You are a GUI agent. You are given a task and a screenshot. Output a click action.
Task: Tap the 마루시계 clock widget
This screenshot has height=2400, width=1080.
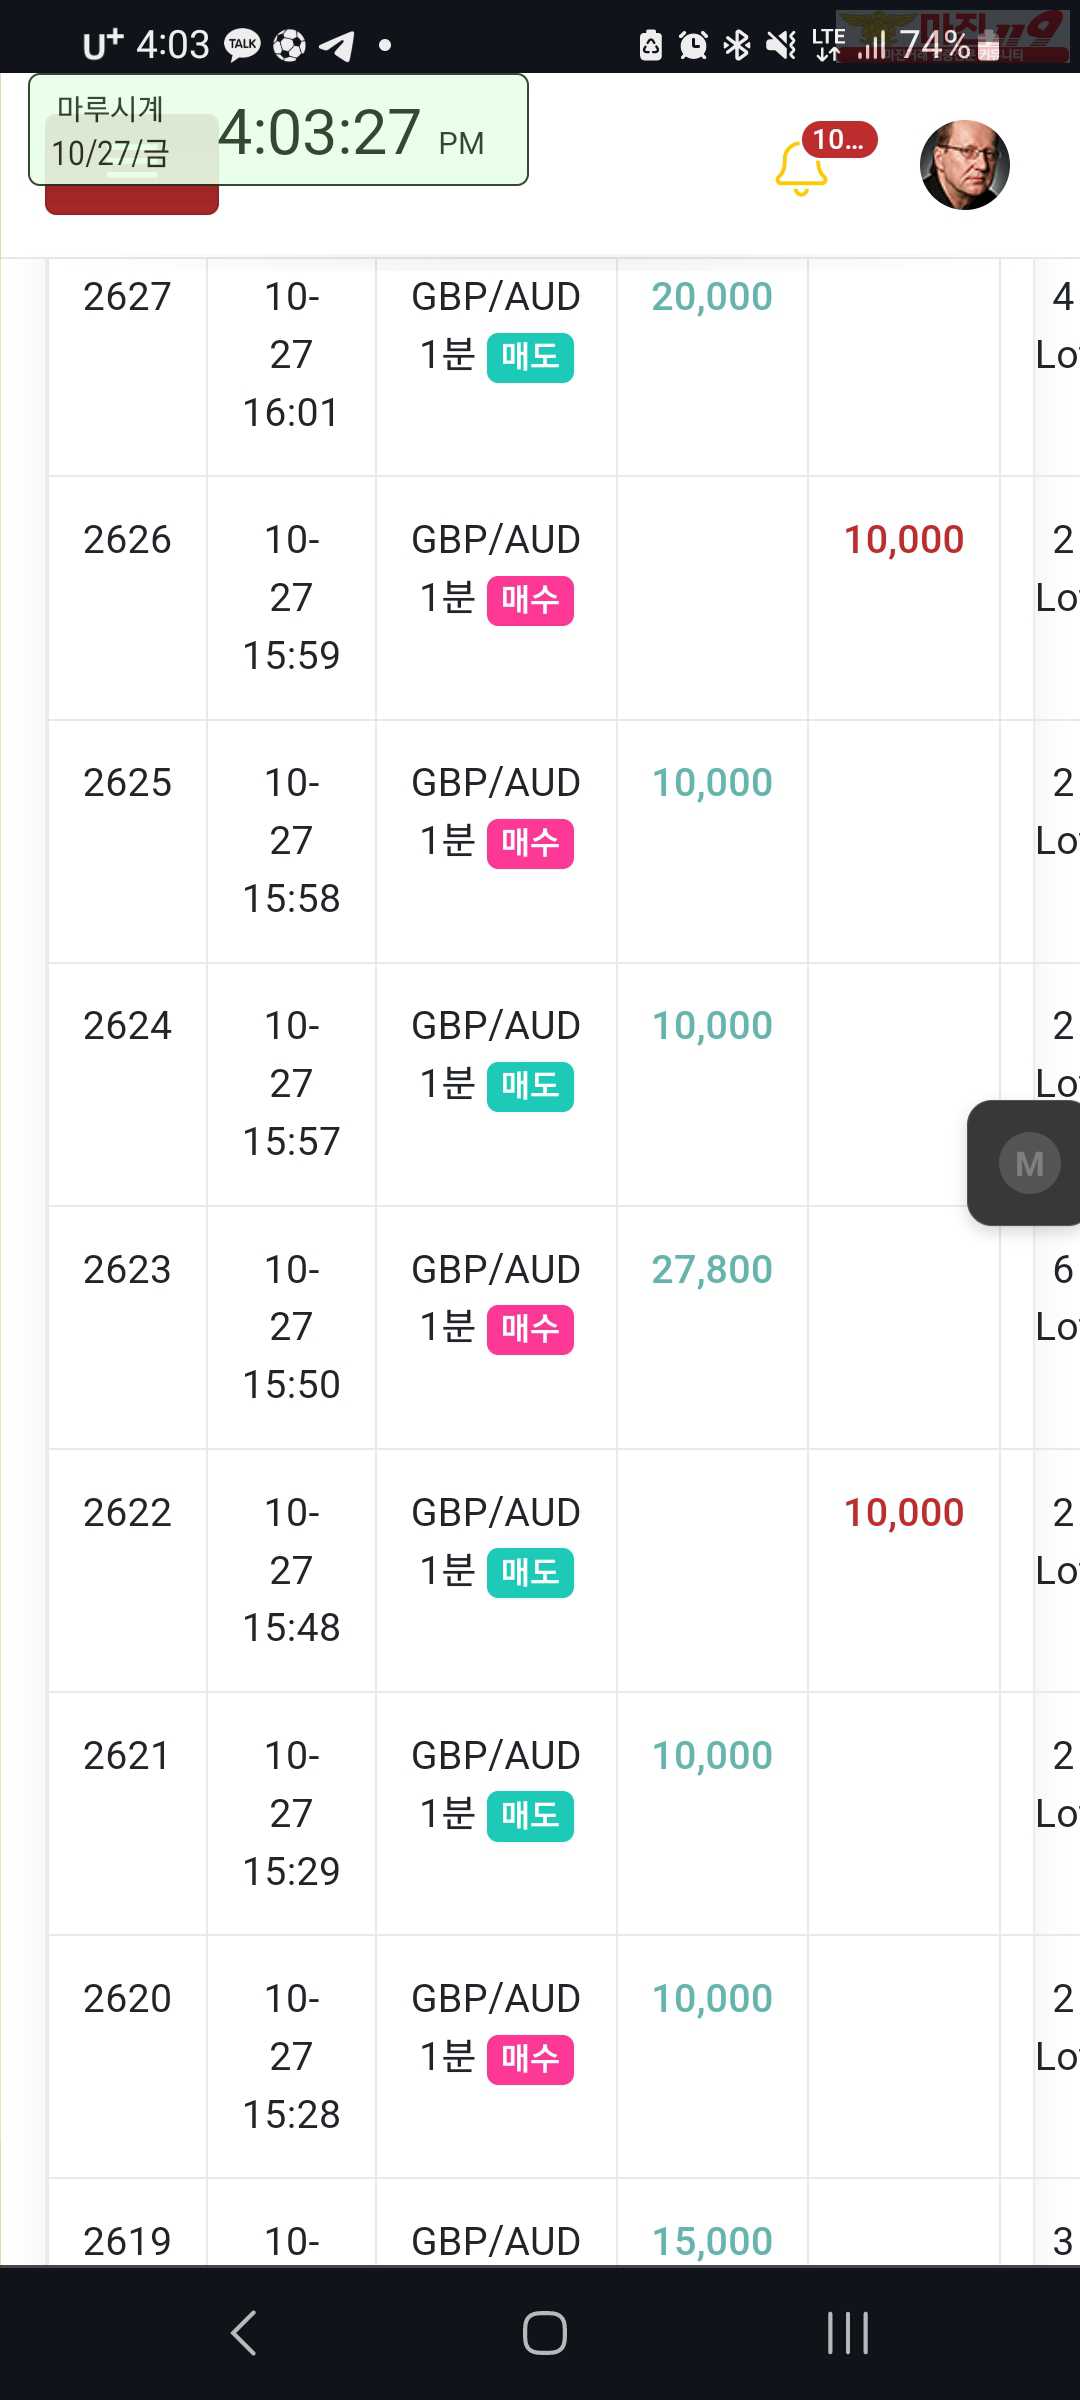coord(278,130)
